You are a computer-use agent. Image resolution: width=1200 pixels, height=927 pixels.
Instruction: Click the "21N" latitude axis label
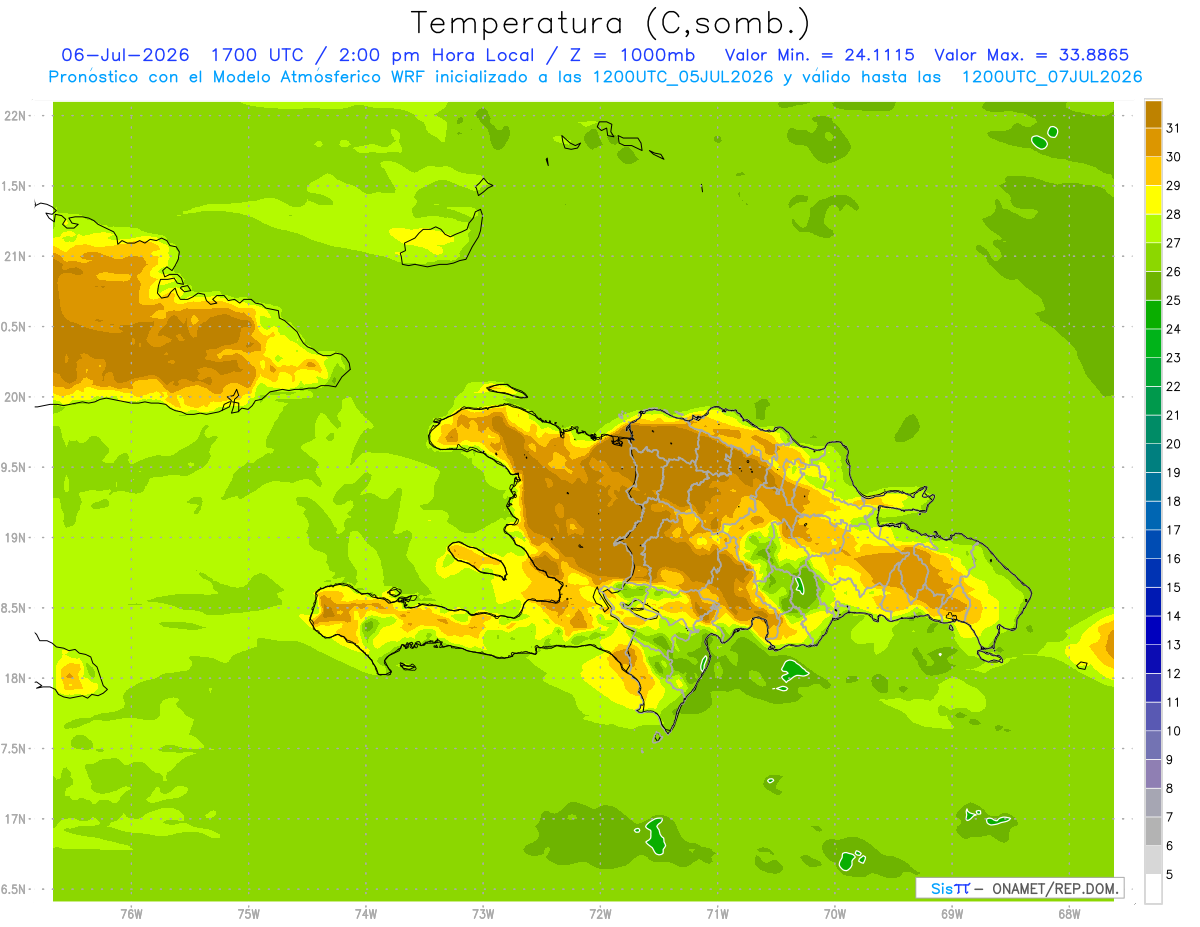(16, 257)
